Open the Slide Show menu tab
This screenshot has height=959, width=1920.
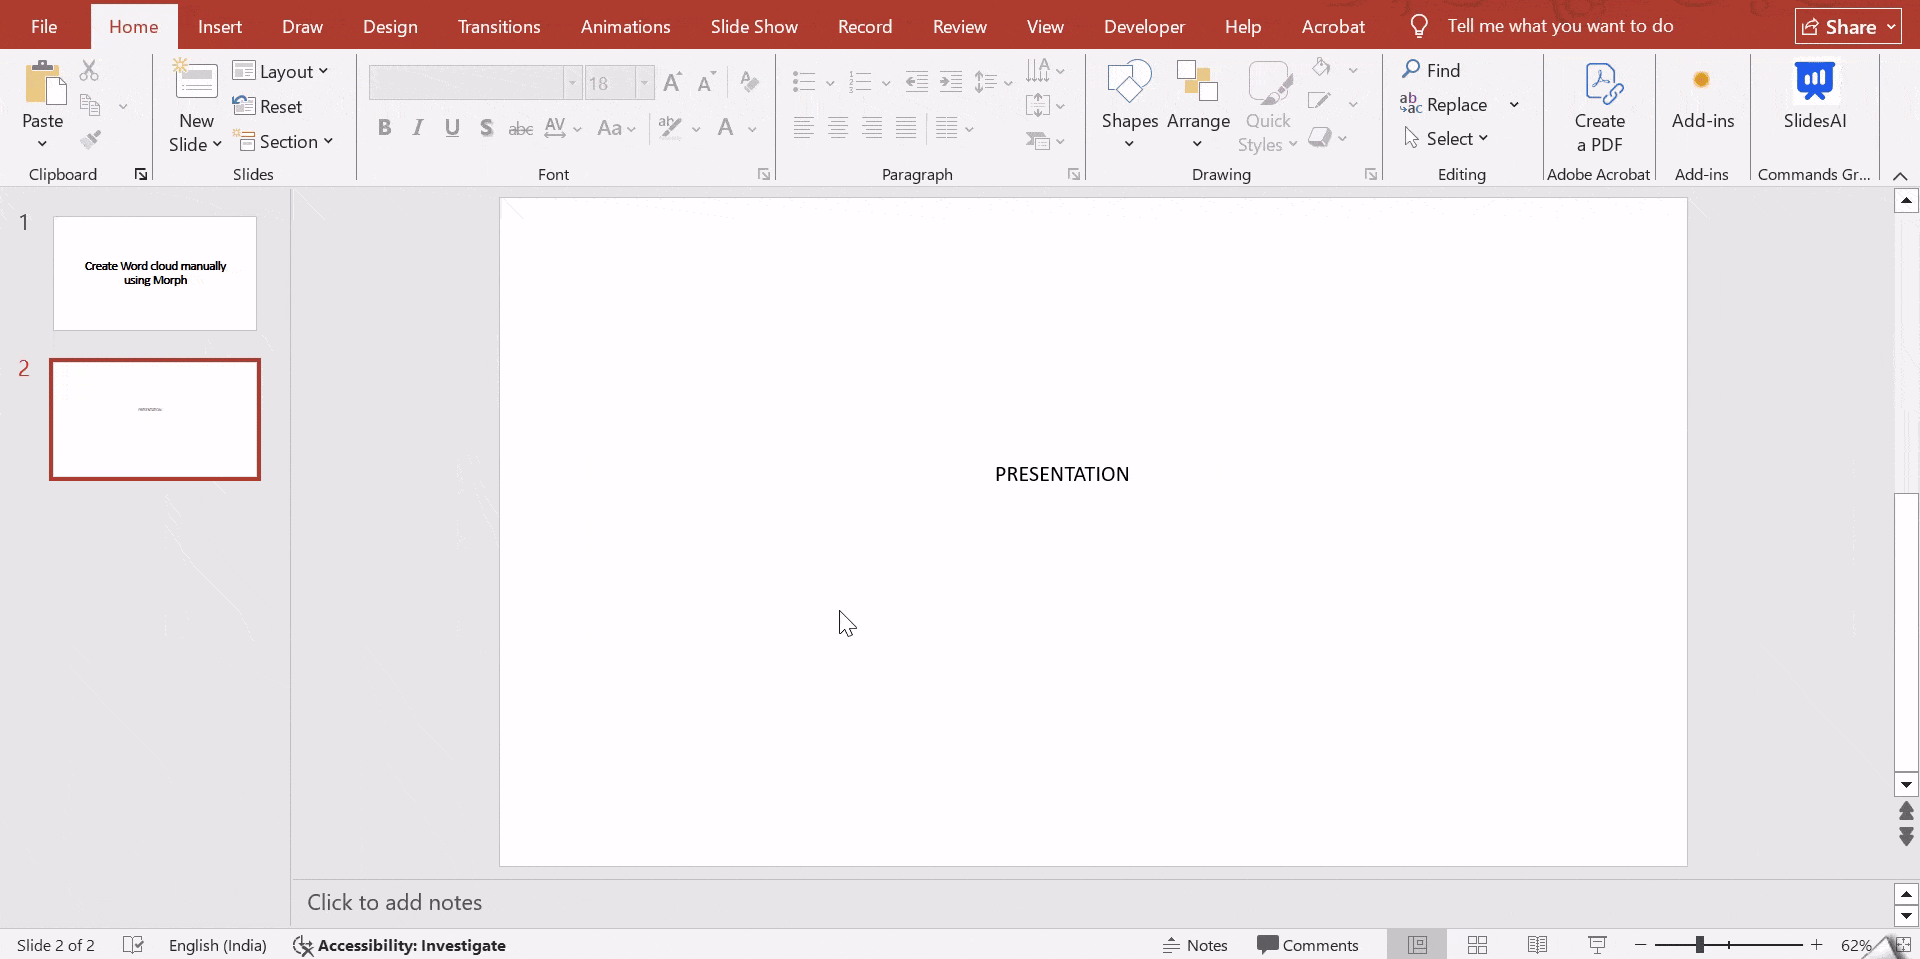[754, 26]
